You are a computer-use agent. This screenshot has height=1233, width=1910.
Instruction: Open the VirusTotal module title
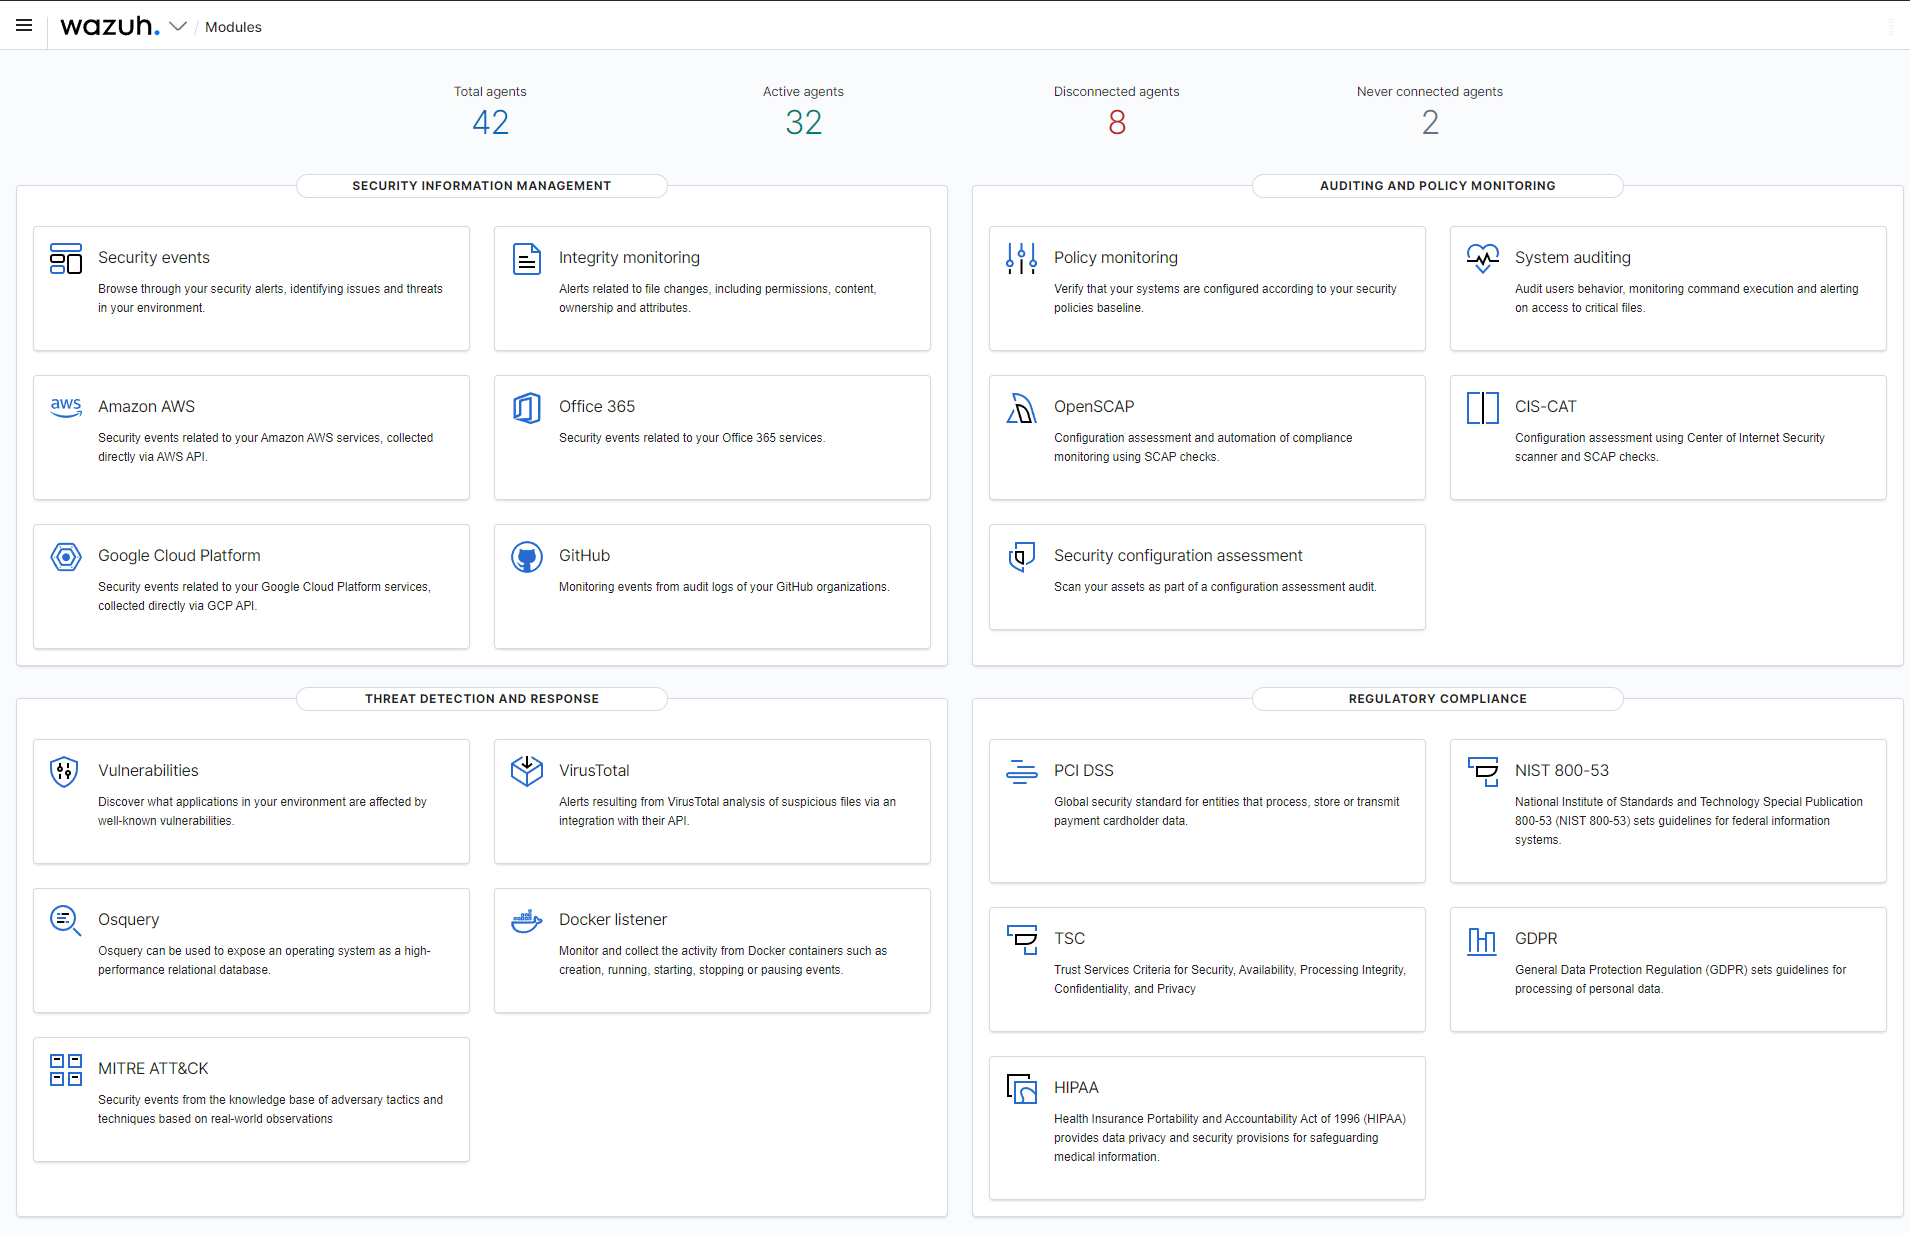[594, 771]
